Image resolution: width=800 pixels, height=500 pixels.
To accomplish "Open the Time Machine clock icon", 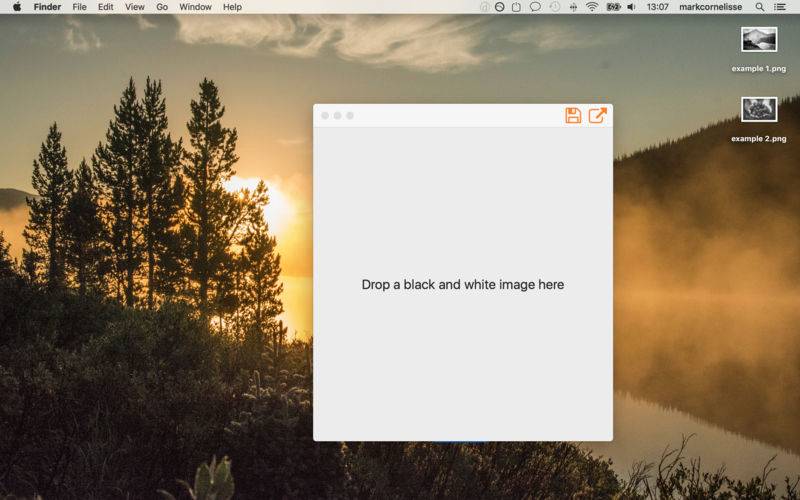I will coord(555,7).
